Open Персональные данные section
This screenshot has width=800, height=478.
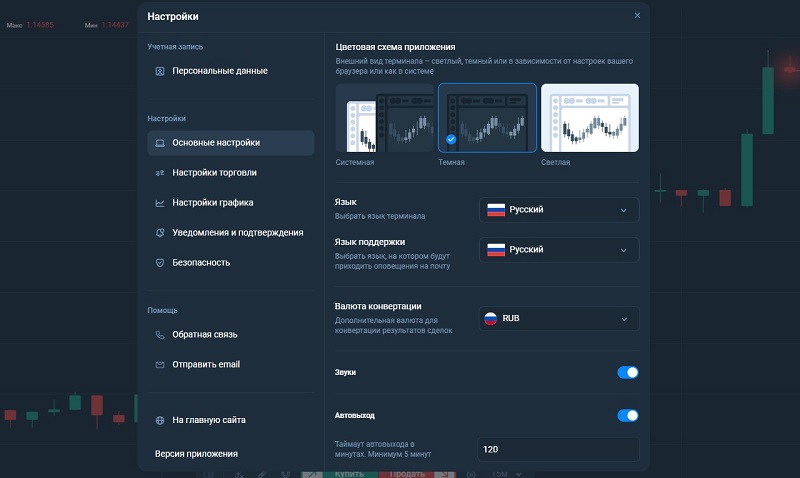click(231, 71)
